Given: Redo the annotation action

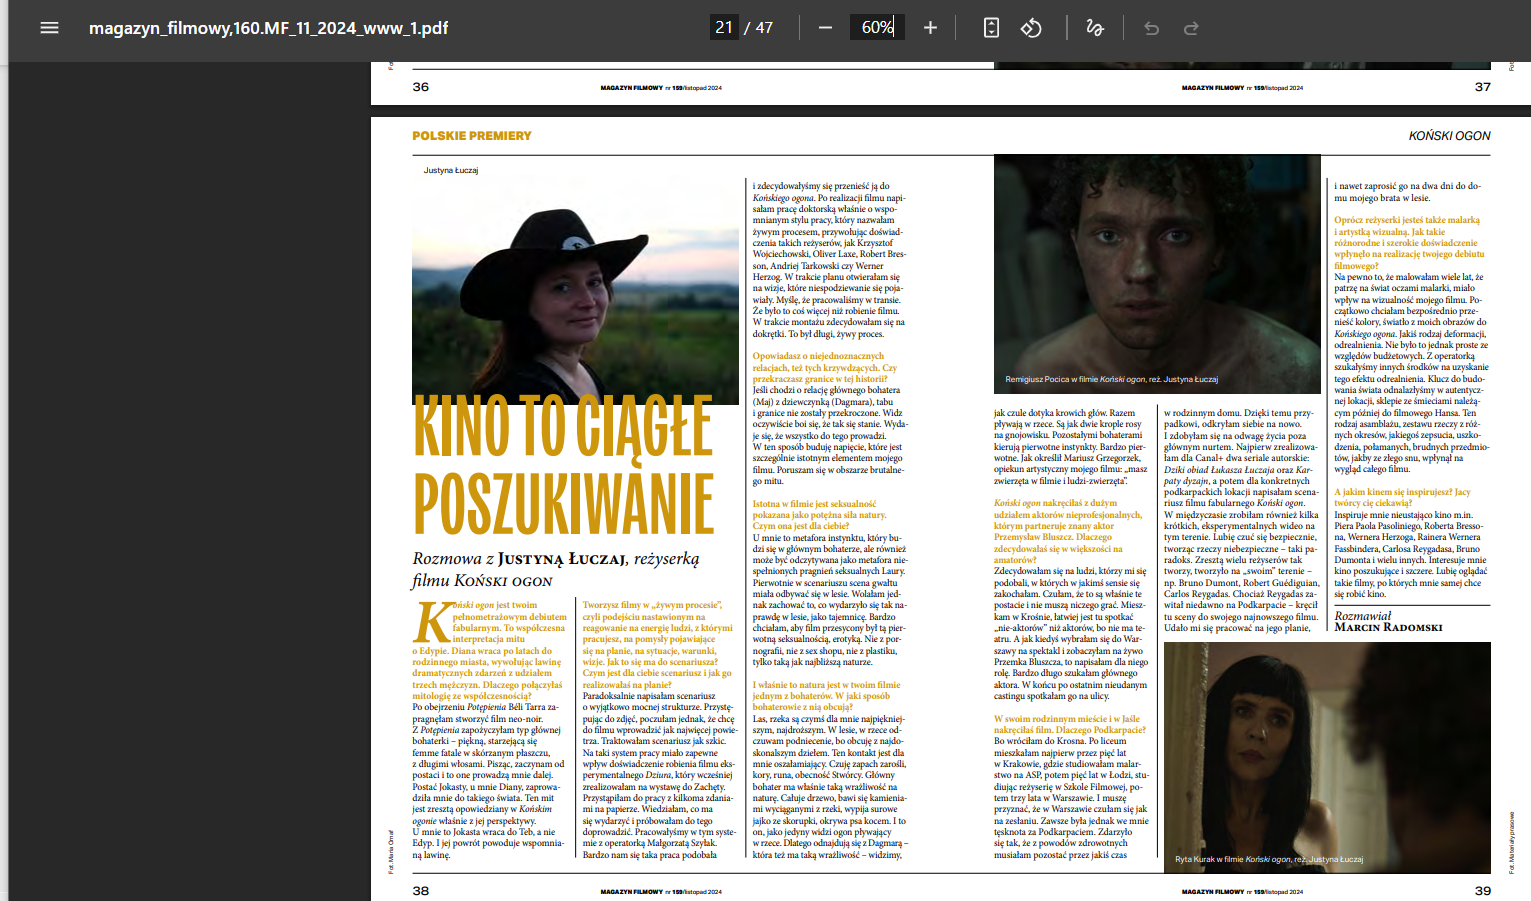Looking at the screenshot, I should [1191, 28].
